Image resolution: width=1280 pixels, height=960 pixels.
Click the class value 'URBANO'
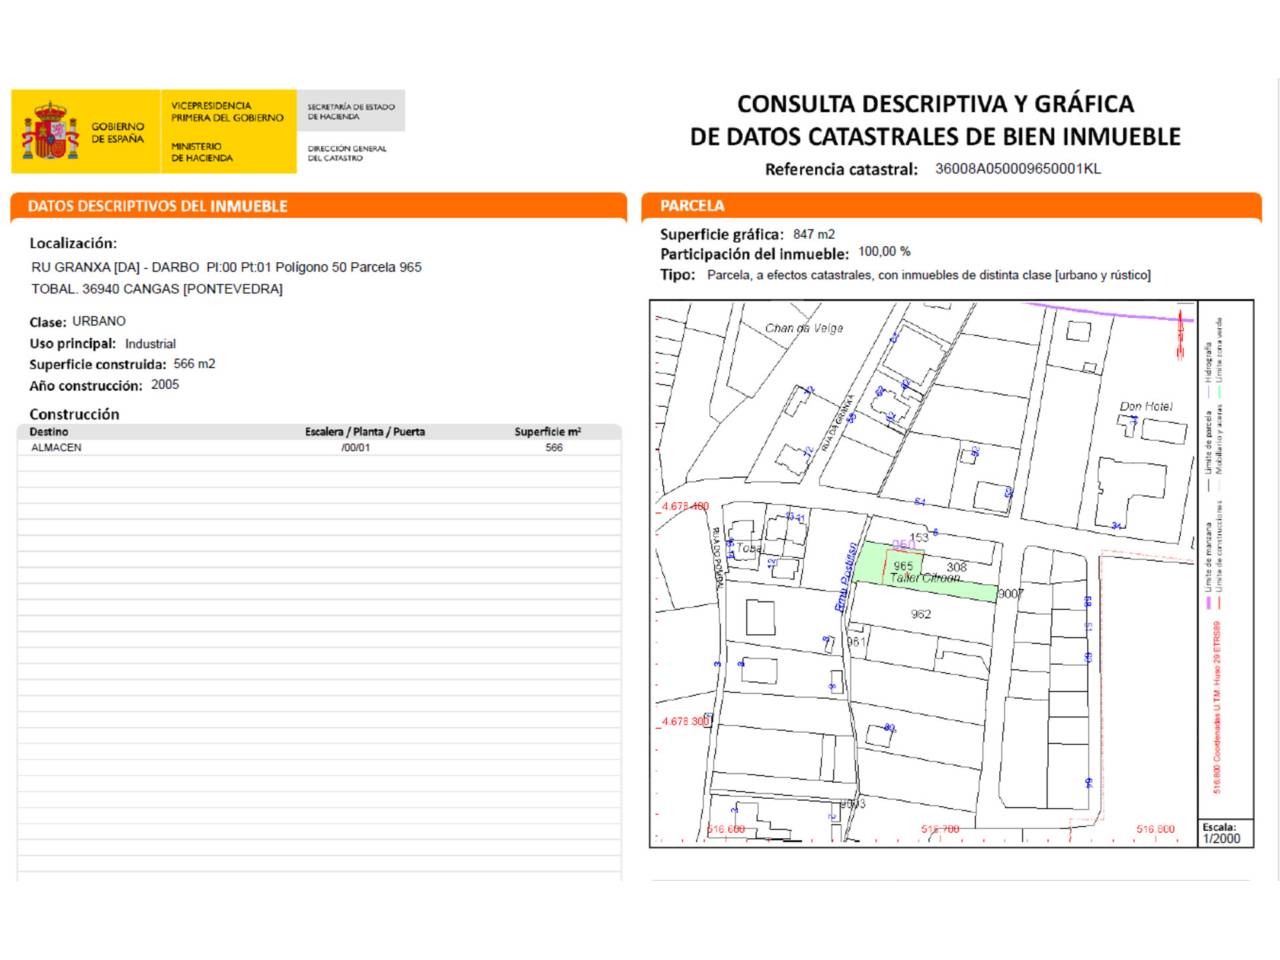tap(99, 321)
